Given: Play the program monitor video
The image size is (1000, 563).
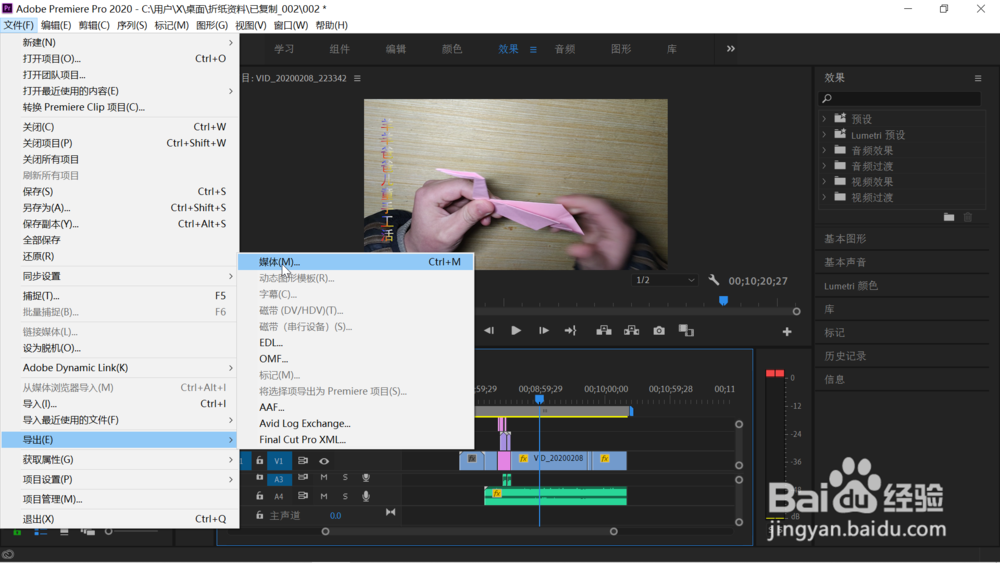Looking at the screenshot, I should [516, 330].
